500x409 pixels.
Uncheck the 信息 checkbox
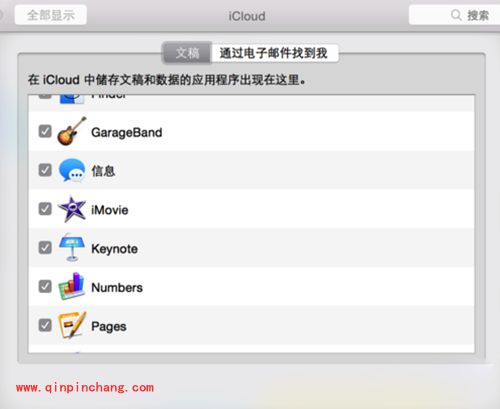45,170
